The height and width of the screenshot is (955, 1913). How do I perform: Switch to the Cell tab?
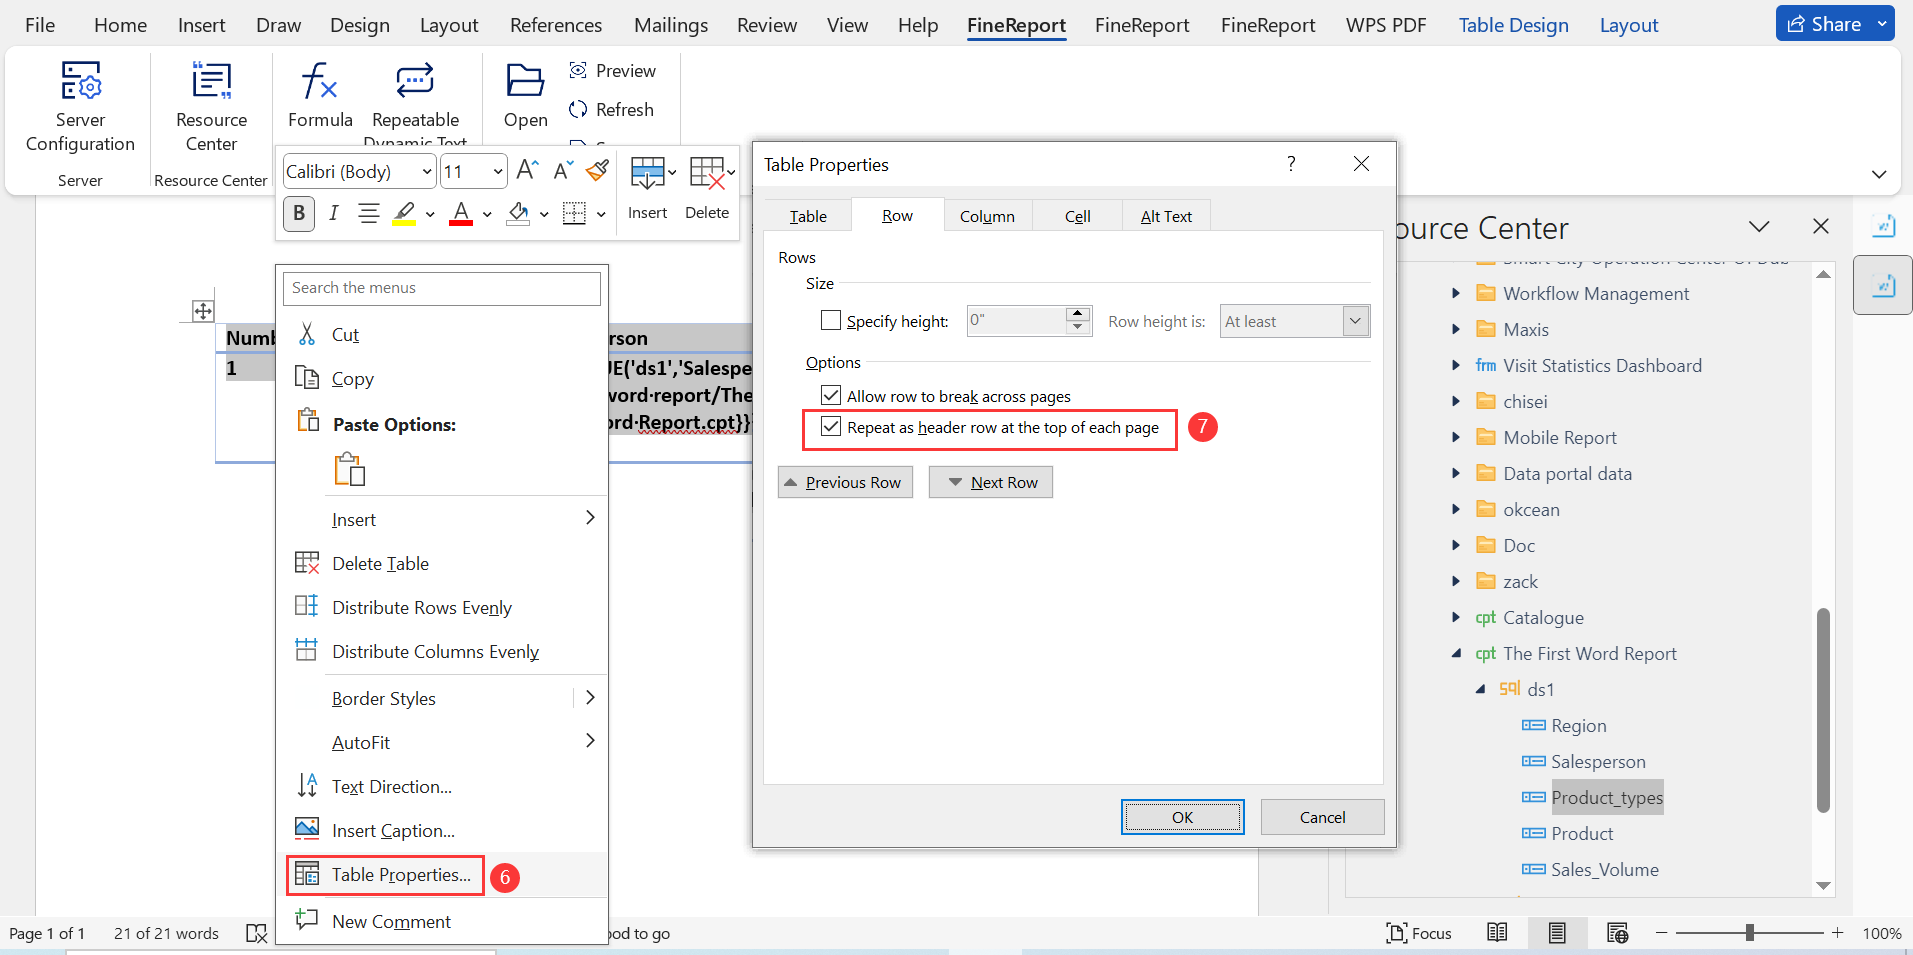click(1077, 216)
